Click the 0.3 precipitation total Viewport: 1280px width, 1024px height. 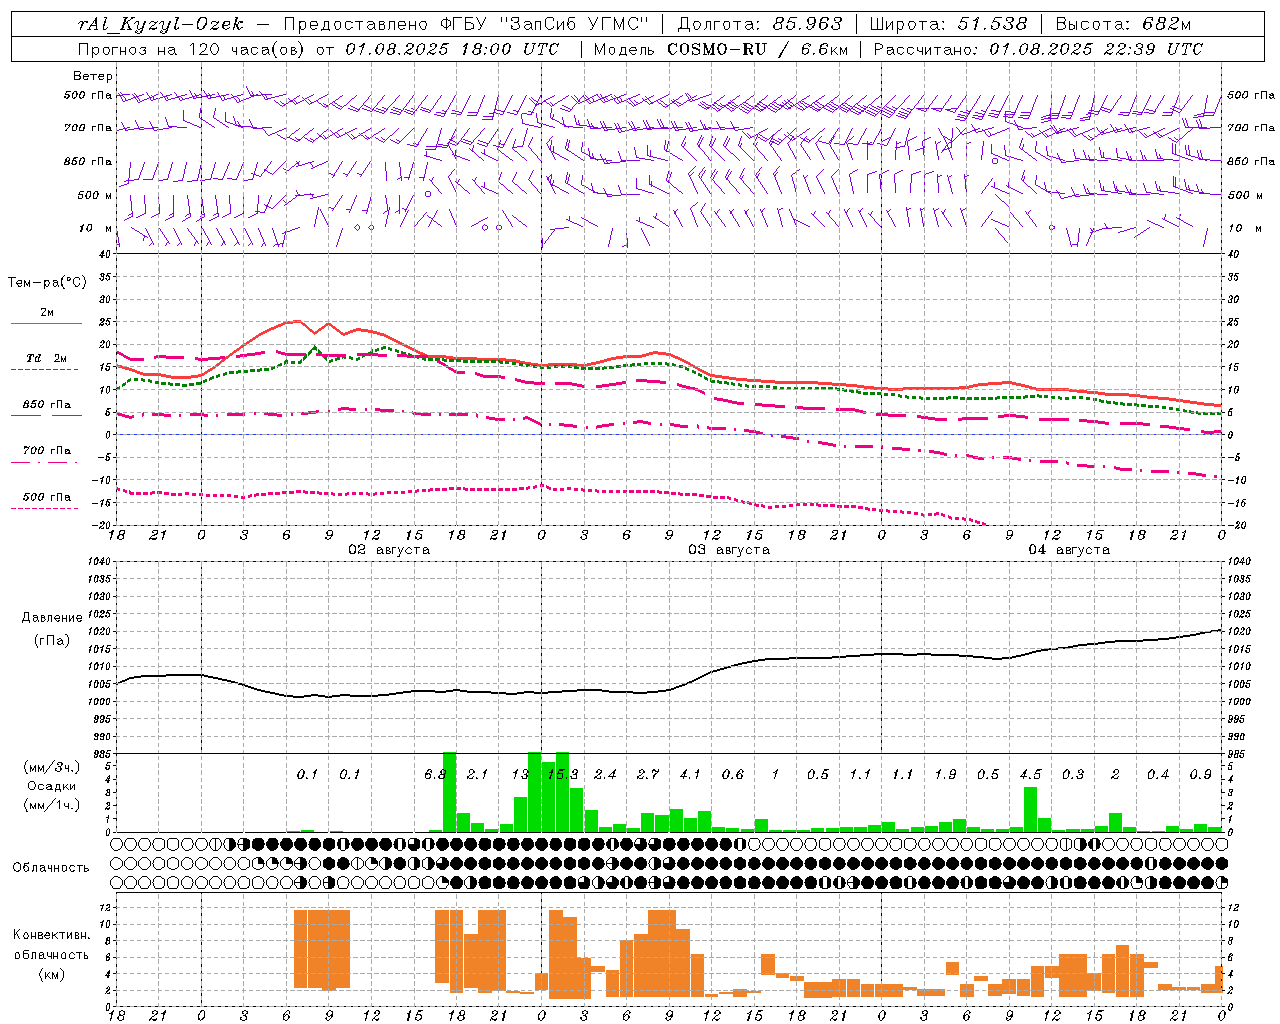(1073, 775)
